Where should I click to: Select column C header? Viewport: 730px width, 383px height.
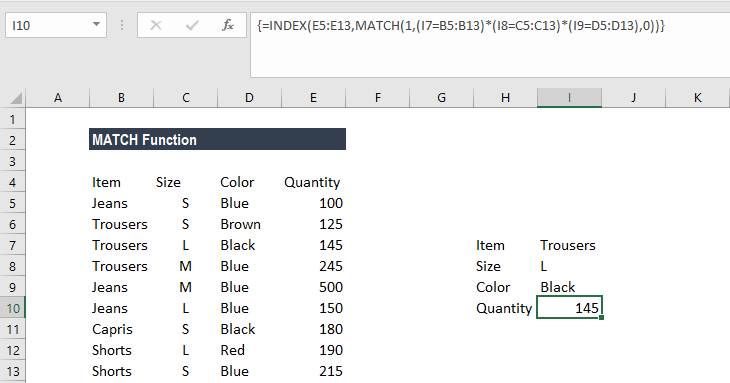186,98
